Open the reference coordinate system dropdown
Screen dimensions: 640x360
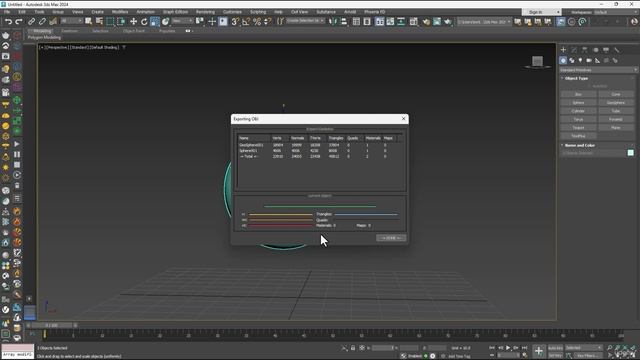point(182,20)
